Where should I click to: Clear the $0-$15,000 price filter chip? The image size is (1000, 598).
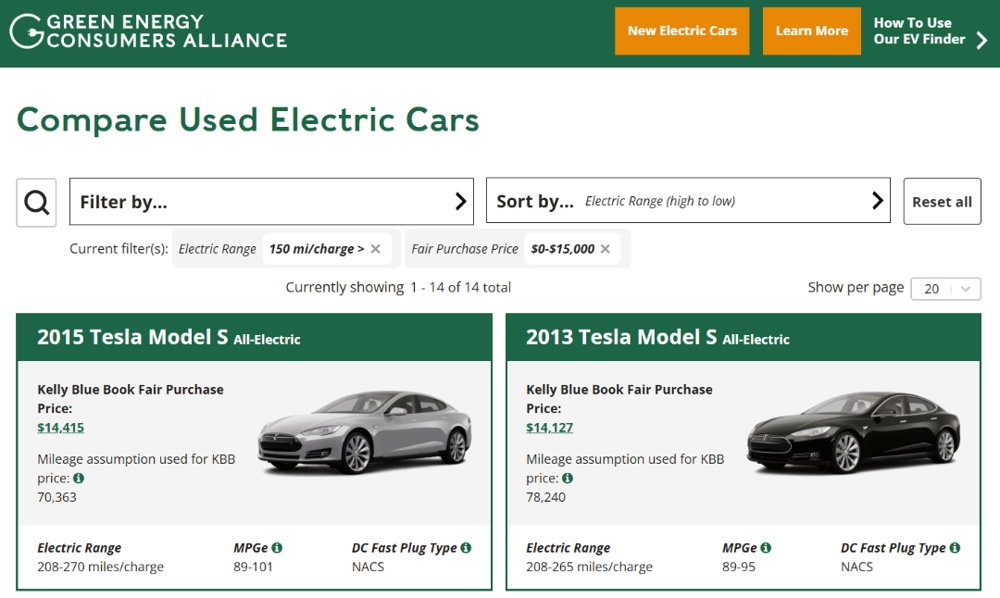click(x=604, y=248)
